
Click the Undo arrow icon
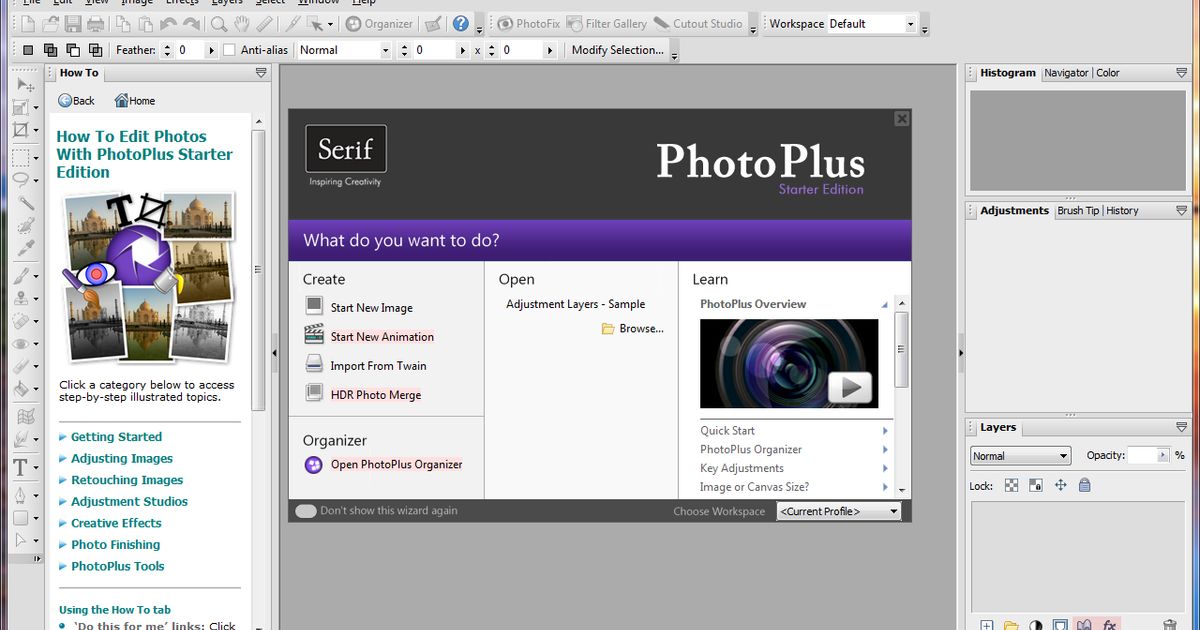167,24
